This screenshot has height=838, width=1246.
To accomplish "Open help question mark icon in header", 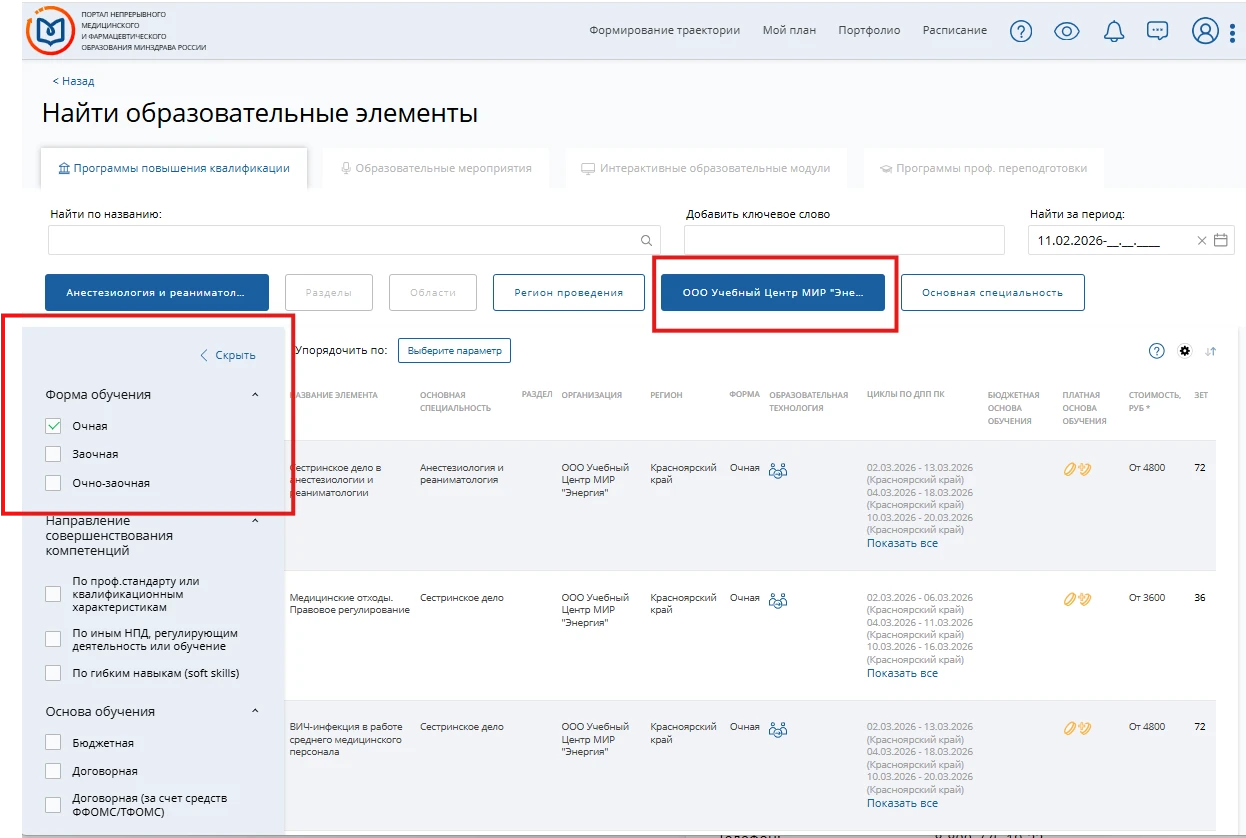I will point(1020,31).
